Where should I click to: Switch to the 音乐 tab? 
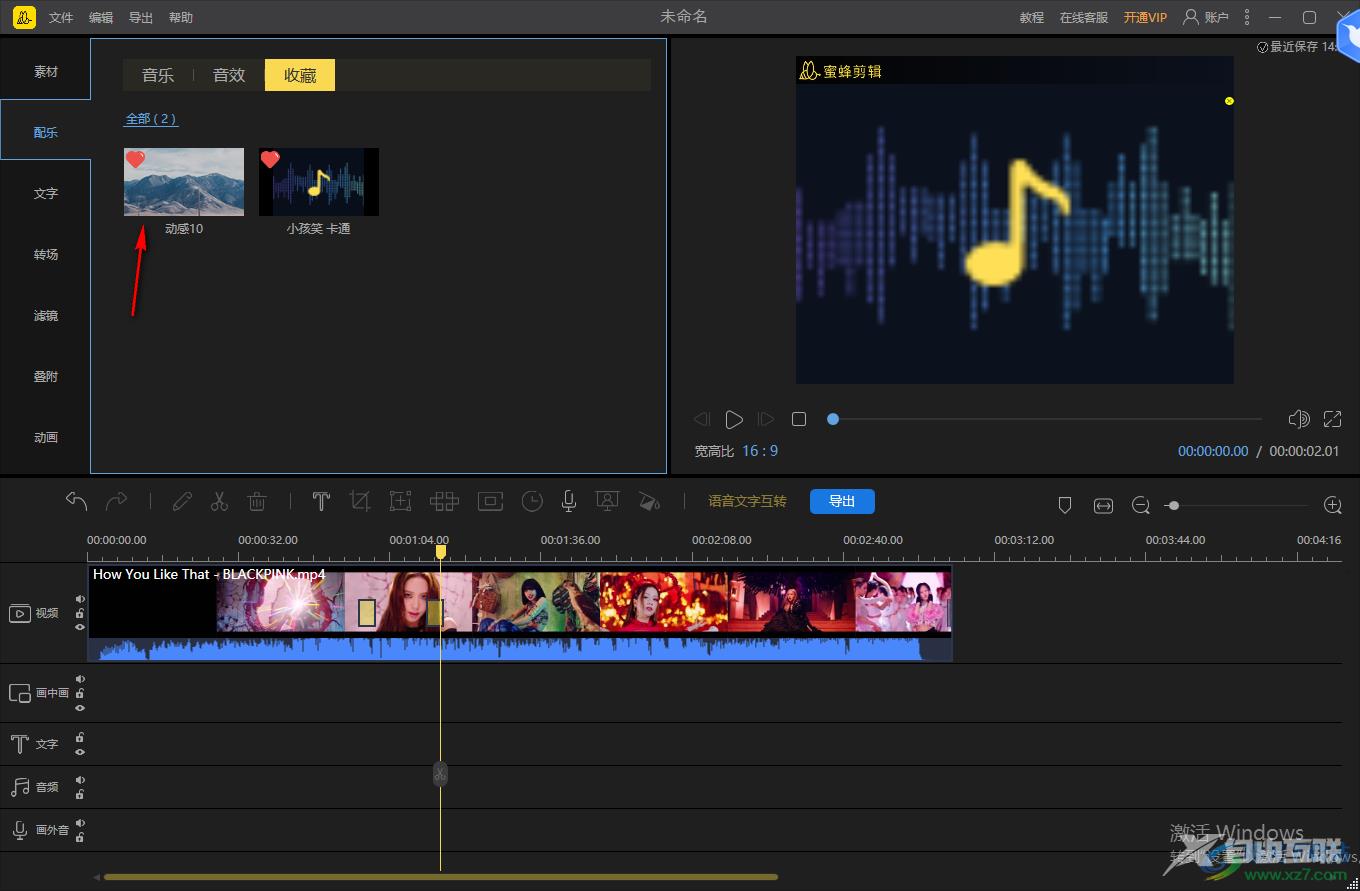(158, 75)
